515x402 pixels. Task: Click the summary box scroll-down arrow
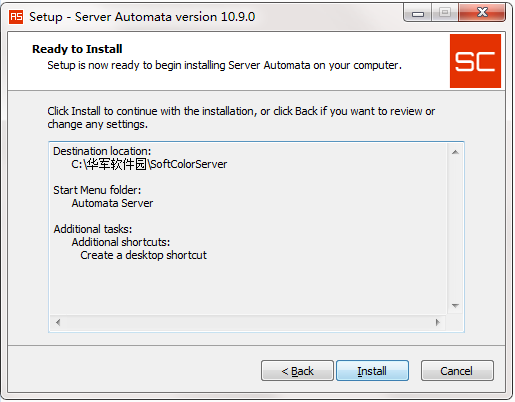pos(455,306)
